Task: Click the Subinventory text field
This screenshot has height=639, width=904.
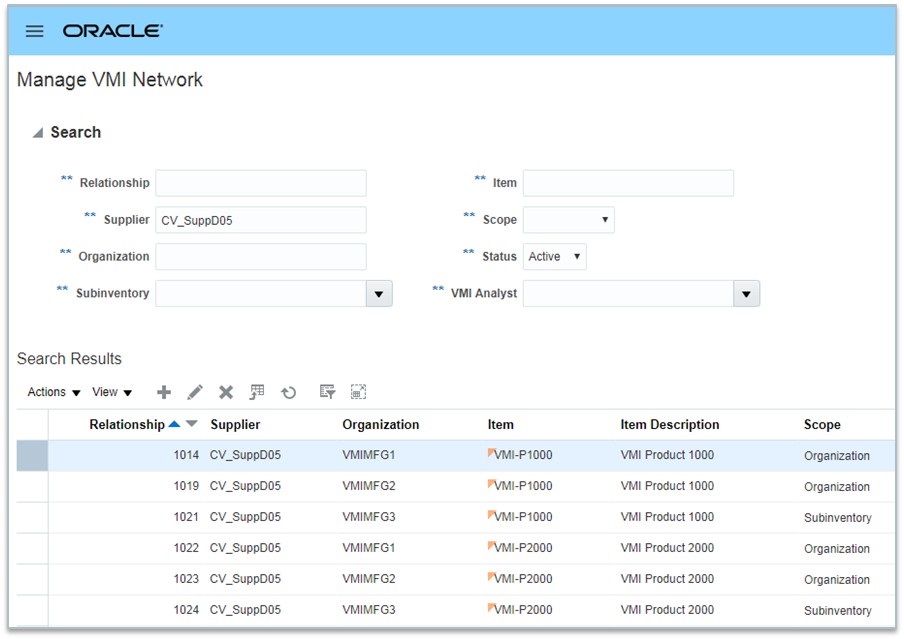Action: pos(261,294)
